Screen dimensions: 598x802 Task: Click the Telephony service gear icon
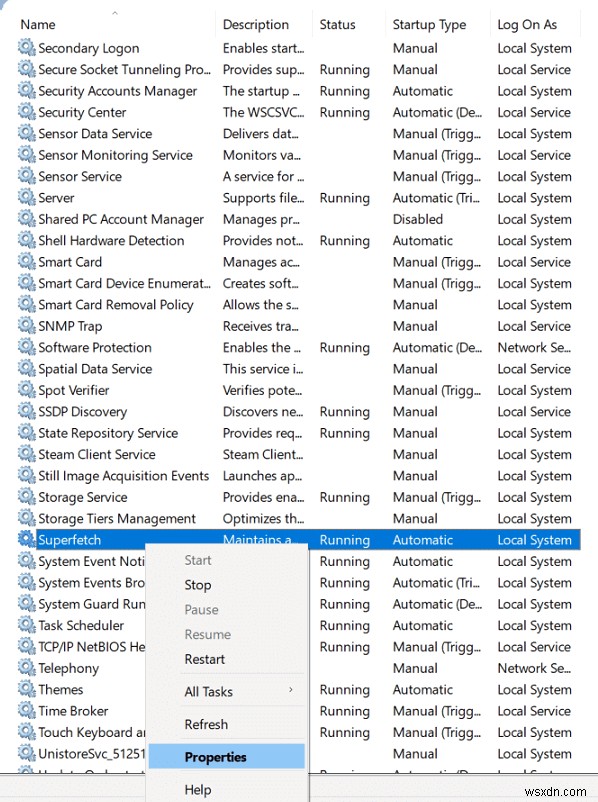click(27, 667)
